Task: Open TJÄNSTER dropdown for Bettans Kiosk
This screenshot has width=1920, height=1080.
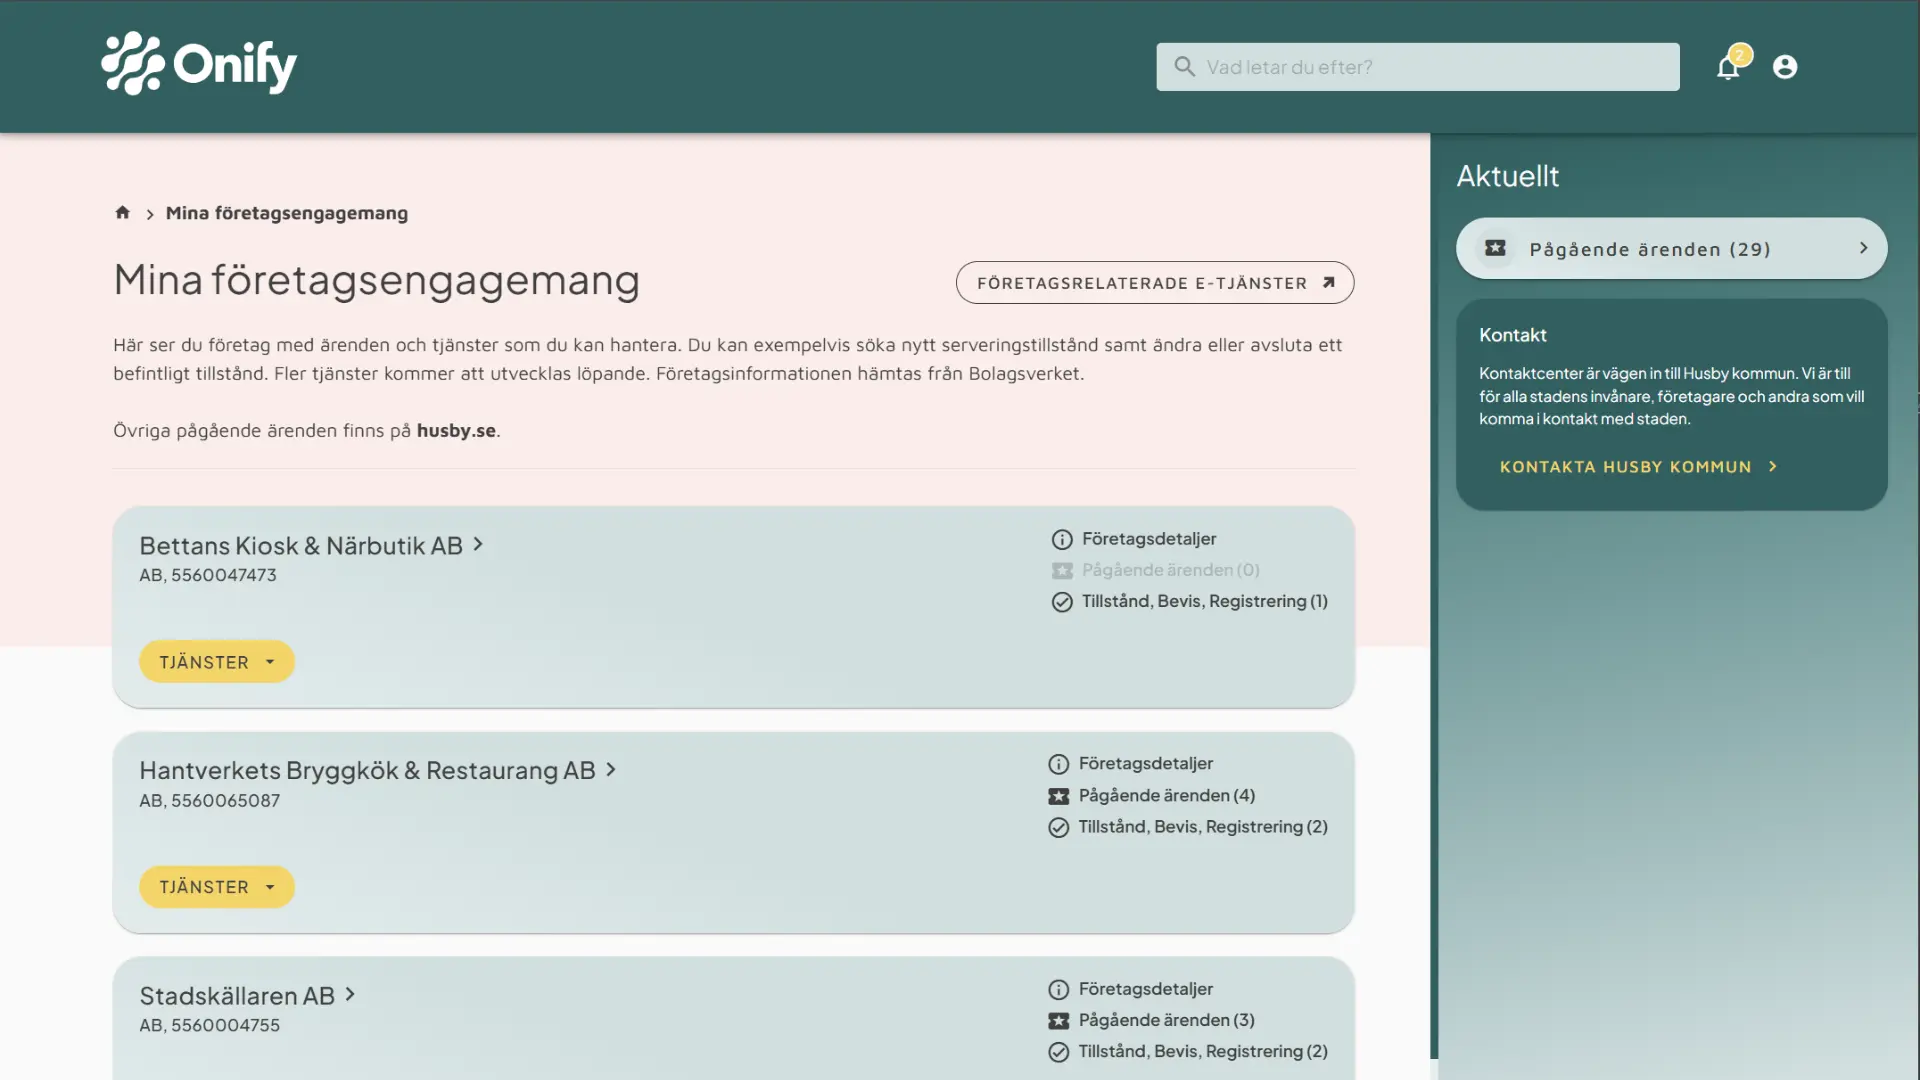Action: tap(216, 661)
